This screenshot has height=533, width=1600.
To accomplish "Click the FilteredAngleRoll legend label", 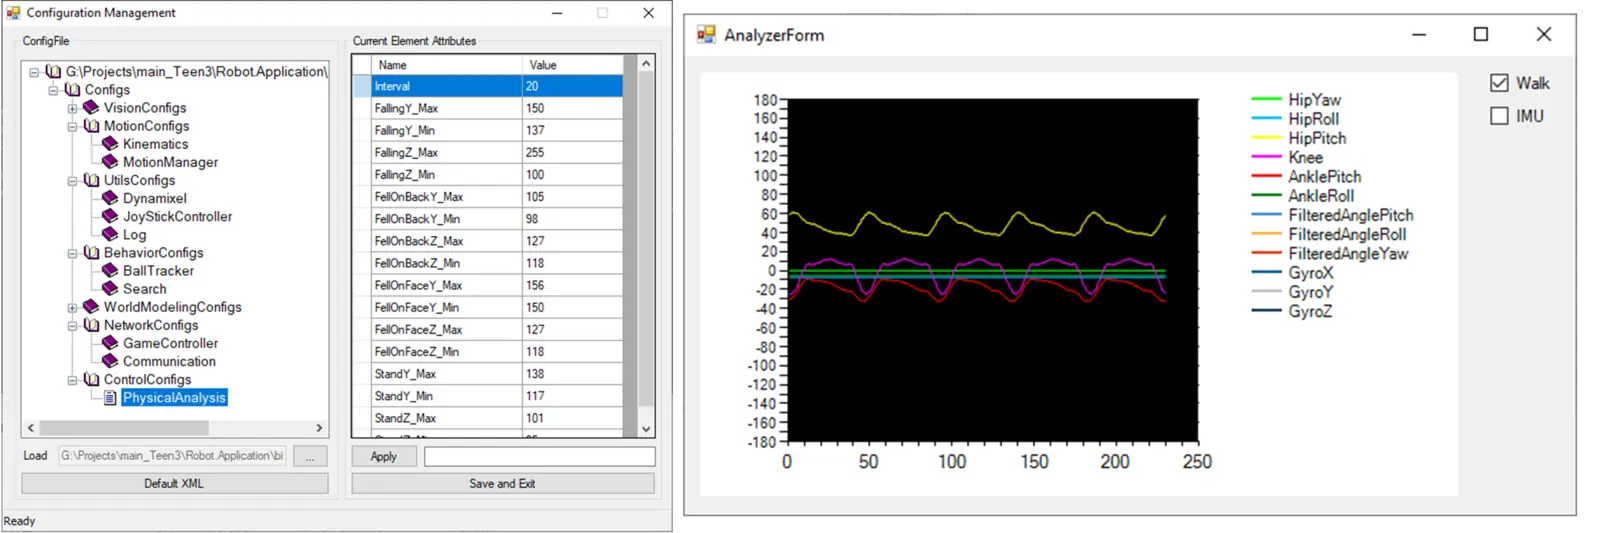I will tap(1347, 234).
